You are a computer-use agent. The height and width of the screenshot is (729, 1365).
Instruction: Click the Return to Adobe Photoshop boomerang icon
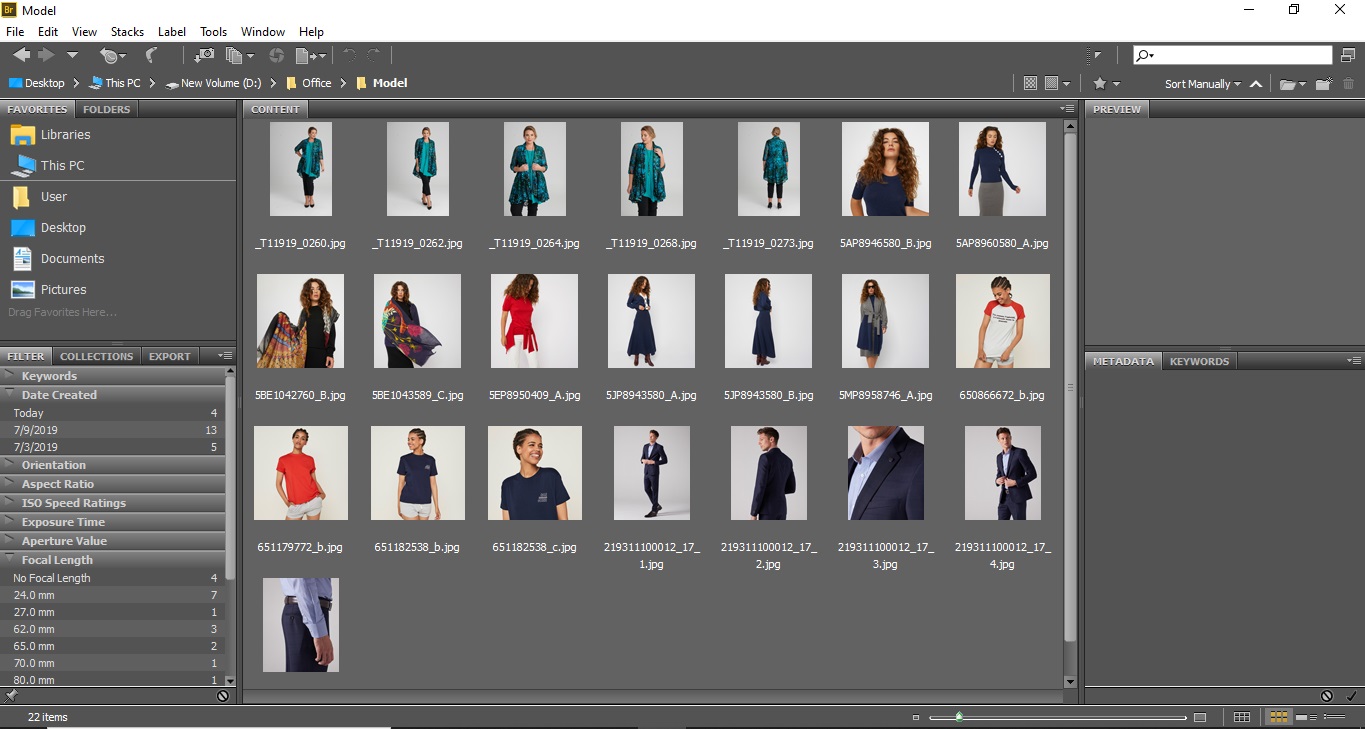coord(152,55)
